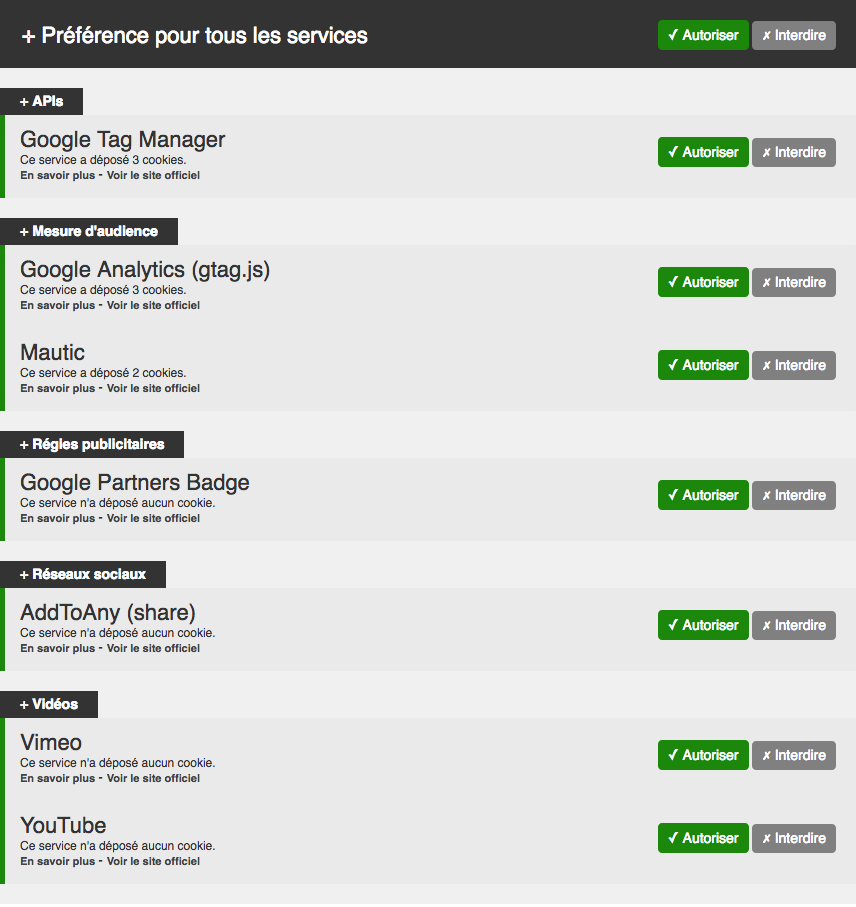Image resolution: width=856 pixels, height=907 pixels.
Task: Open En savoir plus for Google Tag Manager
Action: pos(57,175)
